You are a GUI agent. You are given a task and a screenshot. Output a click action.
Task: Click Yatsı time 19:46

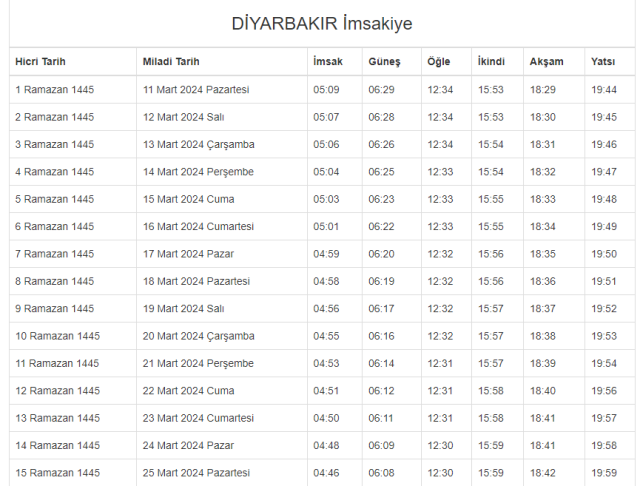click(x=604, y=144)
